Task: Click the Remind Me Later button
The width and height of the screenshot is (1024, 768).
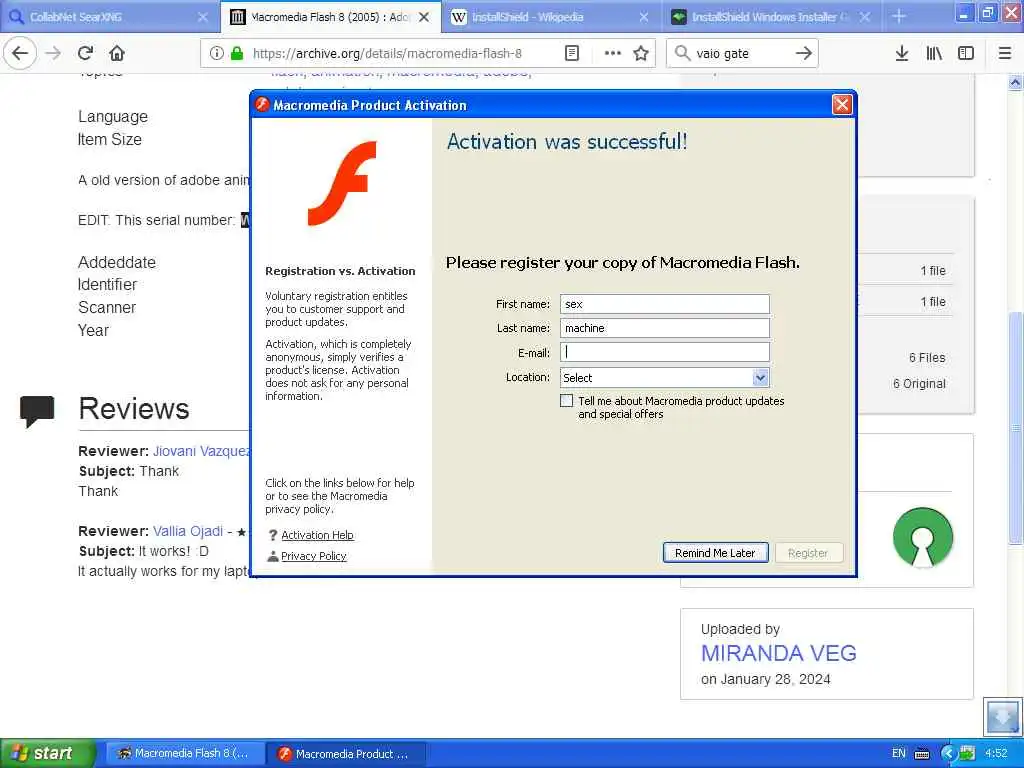Action: coord(715,553)
